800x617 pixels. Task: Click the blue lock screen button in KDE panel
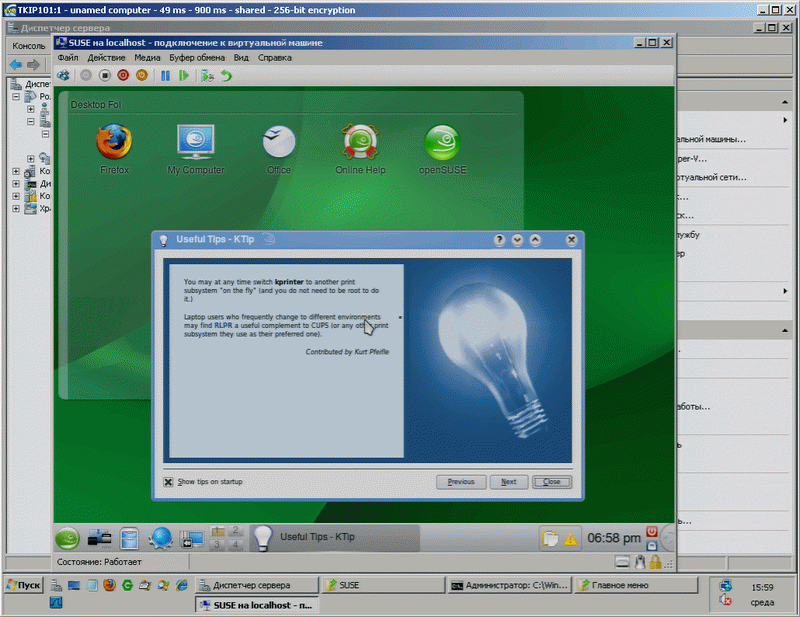(652, 545)
